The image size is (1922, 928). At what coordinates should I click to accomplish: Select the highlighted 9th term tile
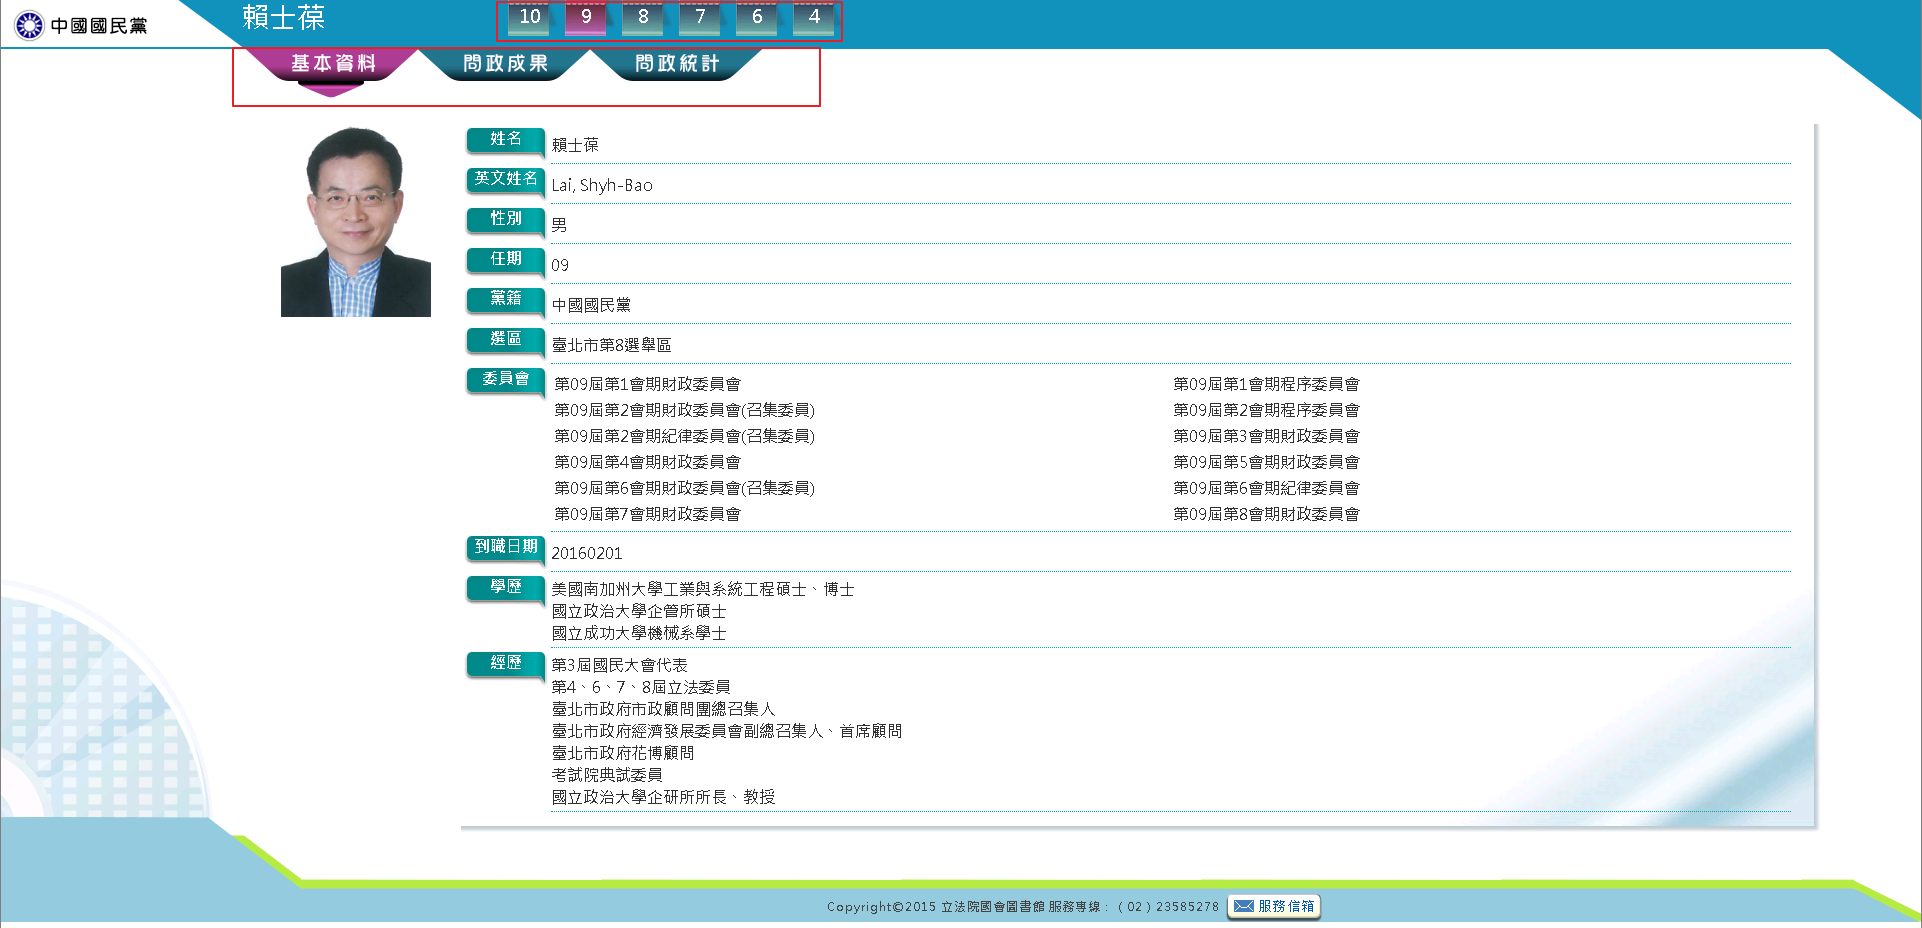point(586,18)
